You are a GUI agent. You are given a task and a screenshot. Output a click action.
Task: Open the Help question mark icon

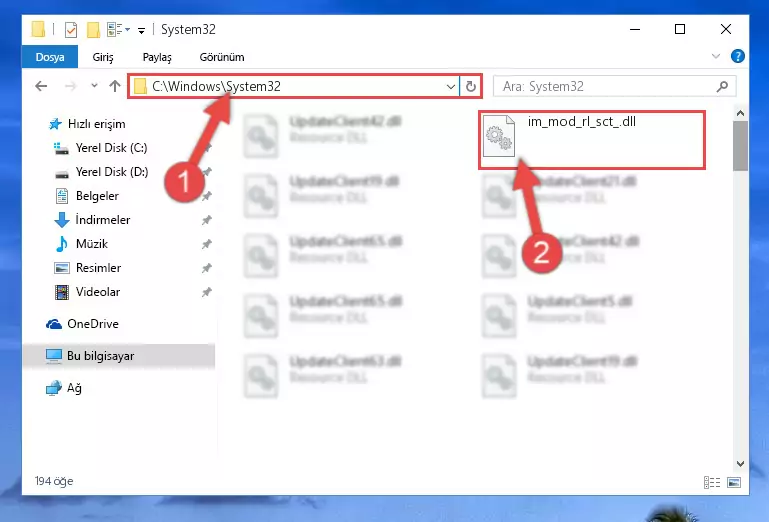coord(737,56)
